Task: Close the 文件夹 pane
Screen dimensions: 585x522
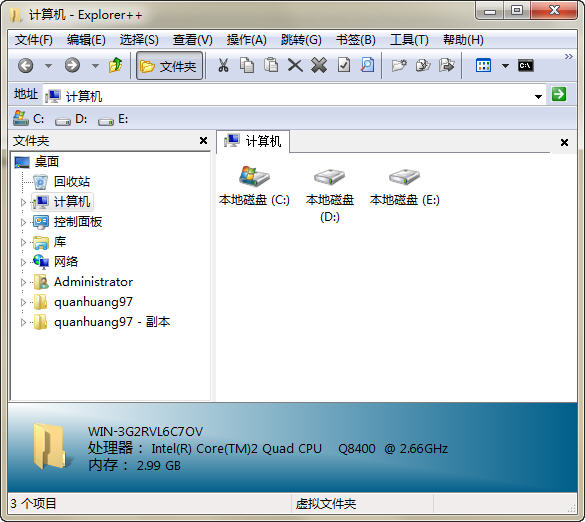Action: pyautogui.click(x=203, y=141)
